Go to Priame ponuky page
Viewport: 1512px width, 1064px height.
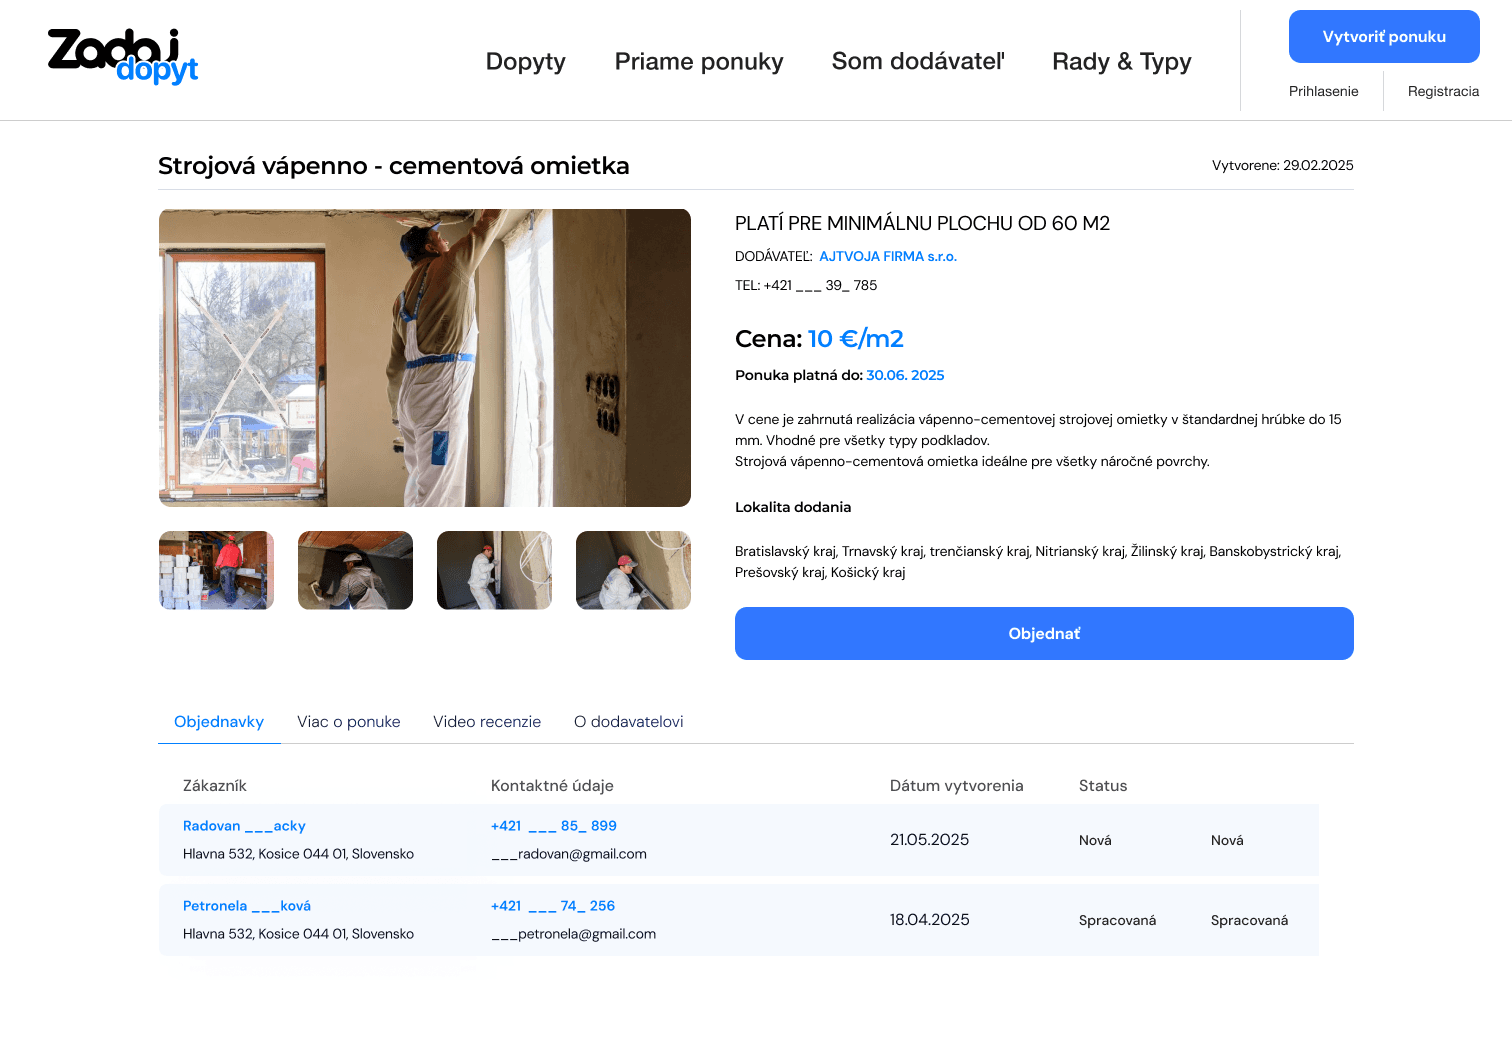point(699,62)
